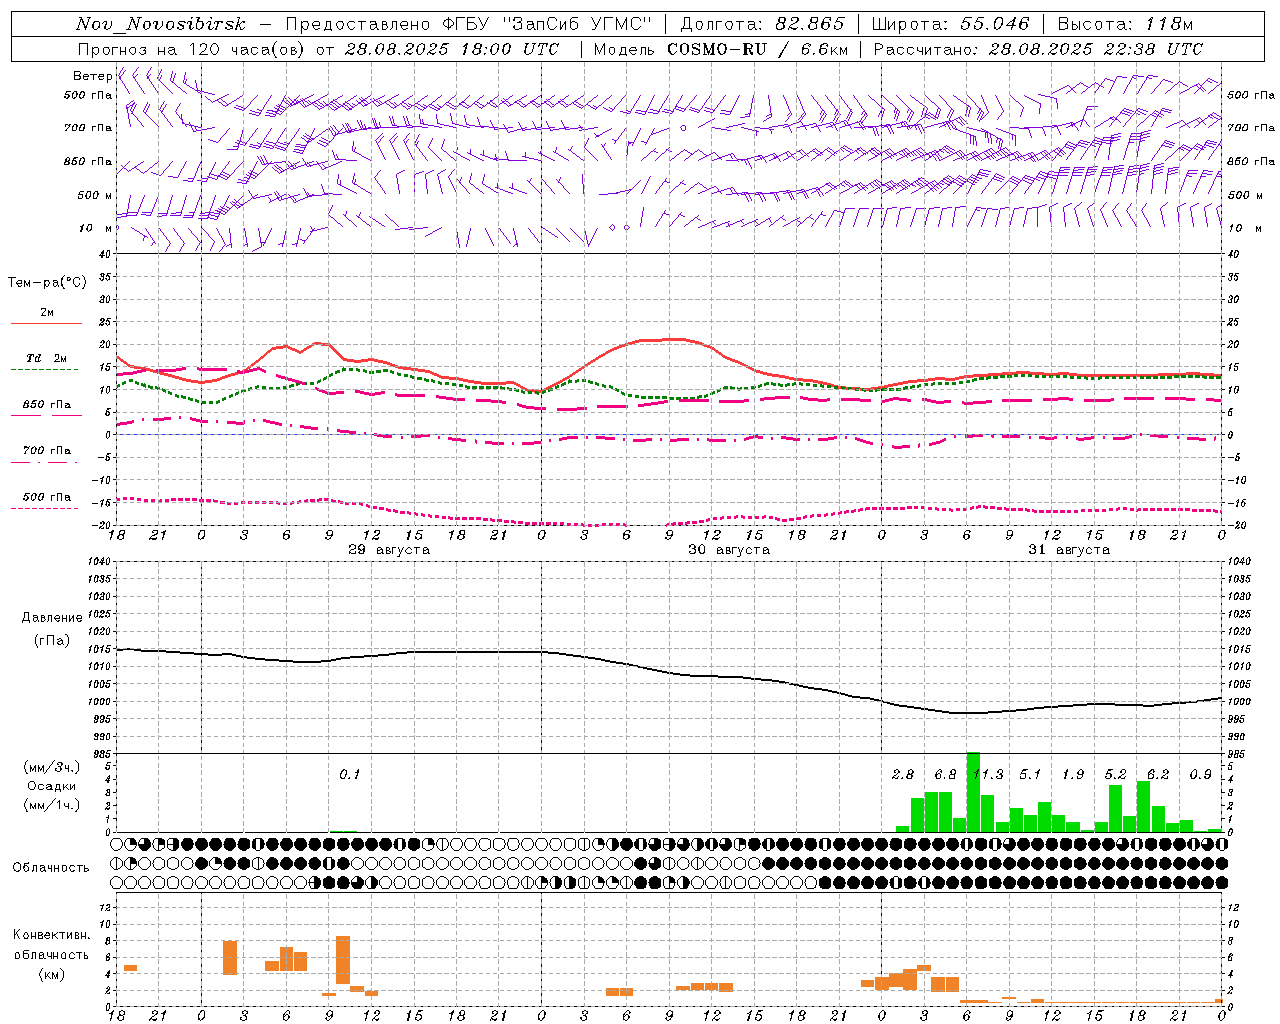Click the Конвективн. convective cloud label

(x=51, y=935)
